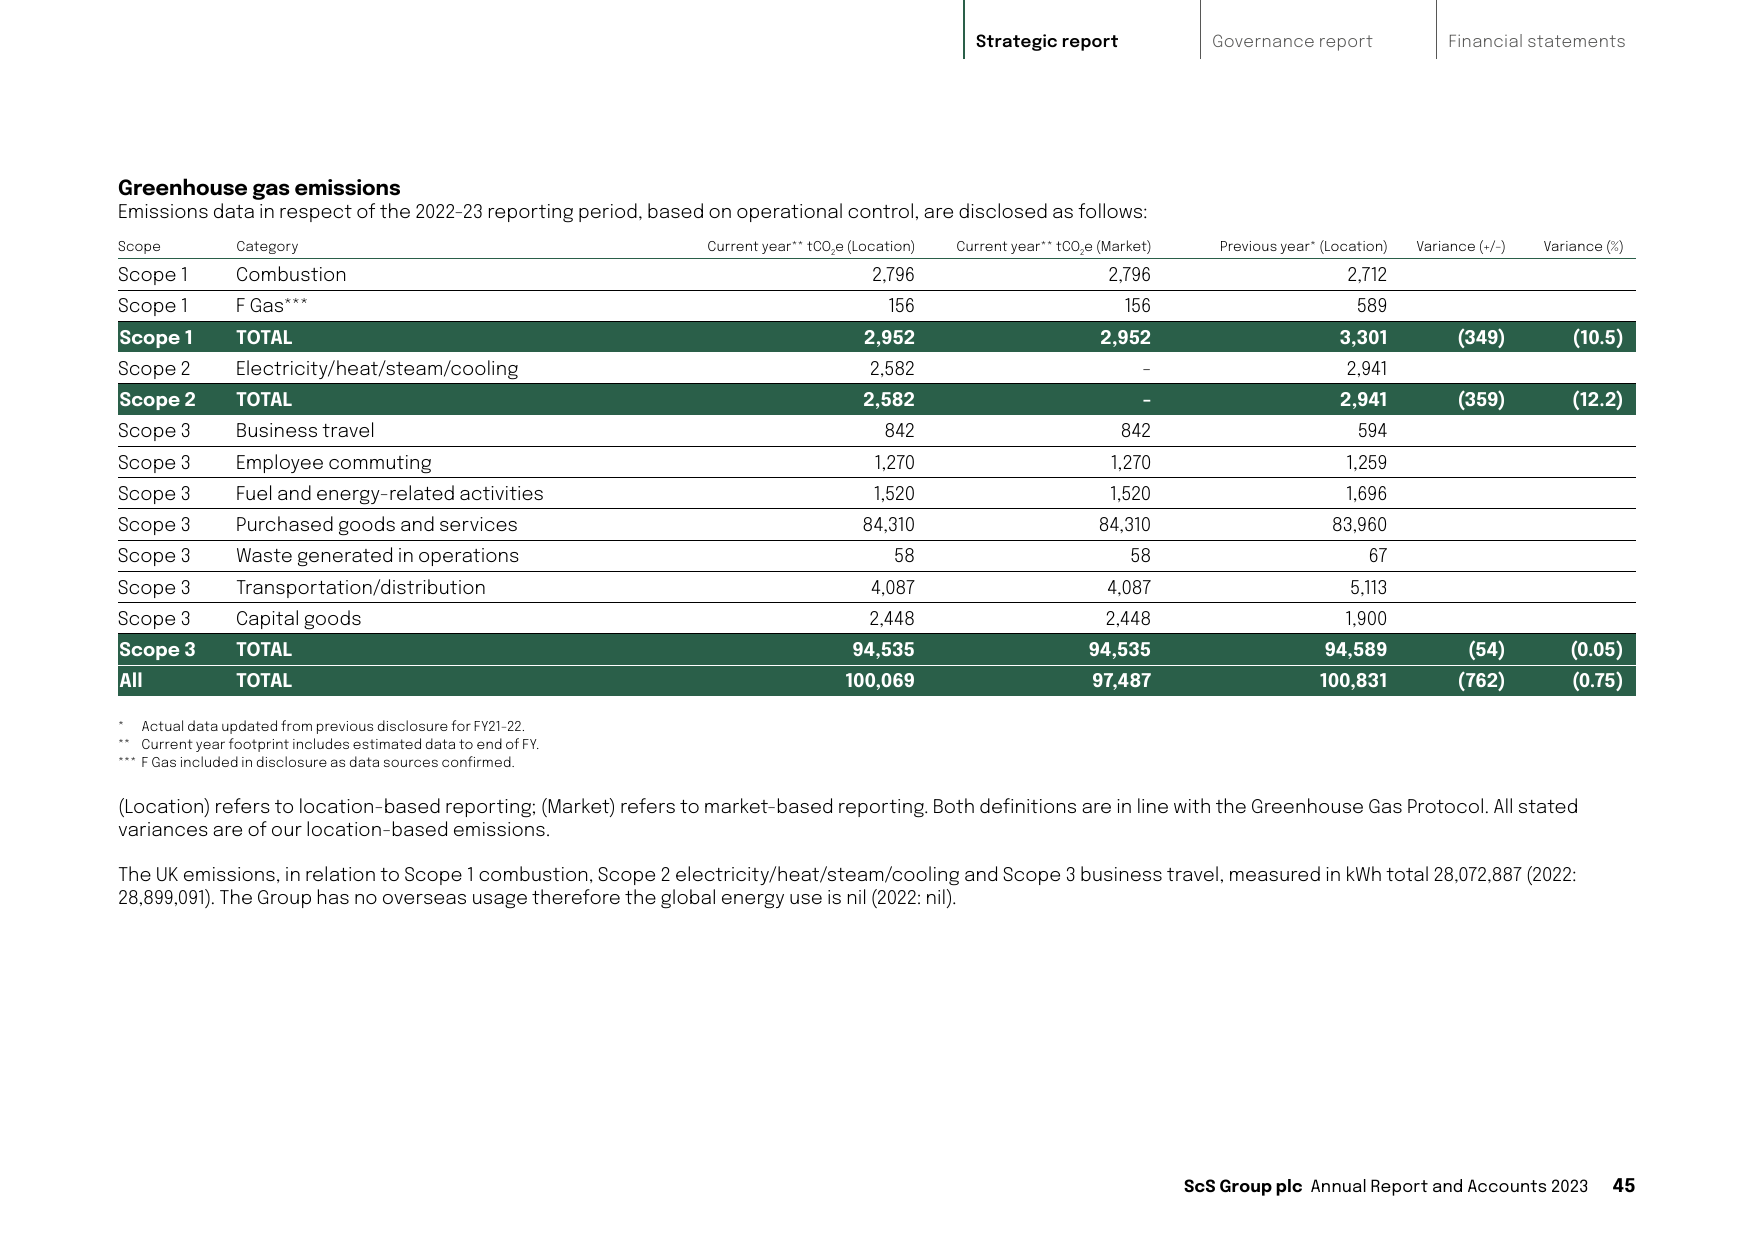Click the 'Employee commuting' category cell
The image size is (1754, 1241).
(334, 463)
